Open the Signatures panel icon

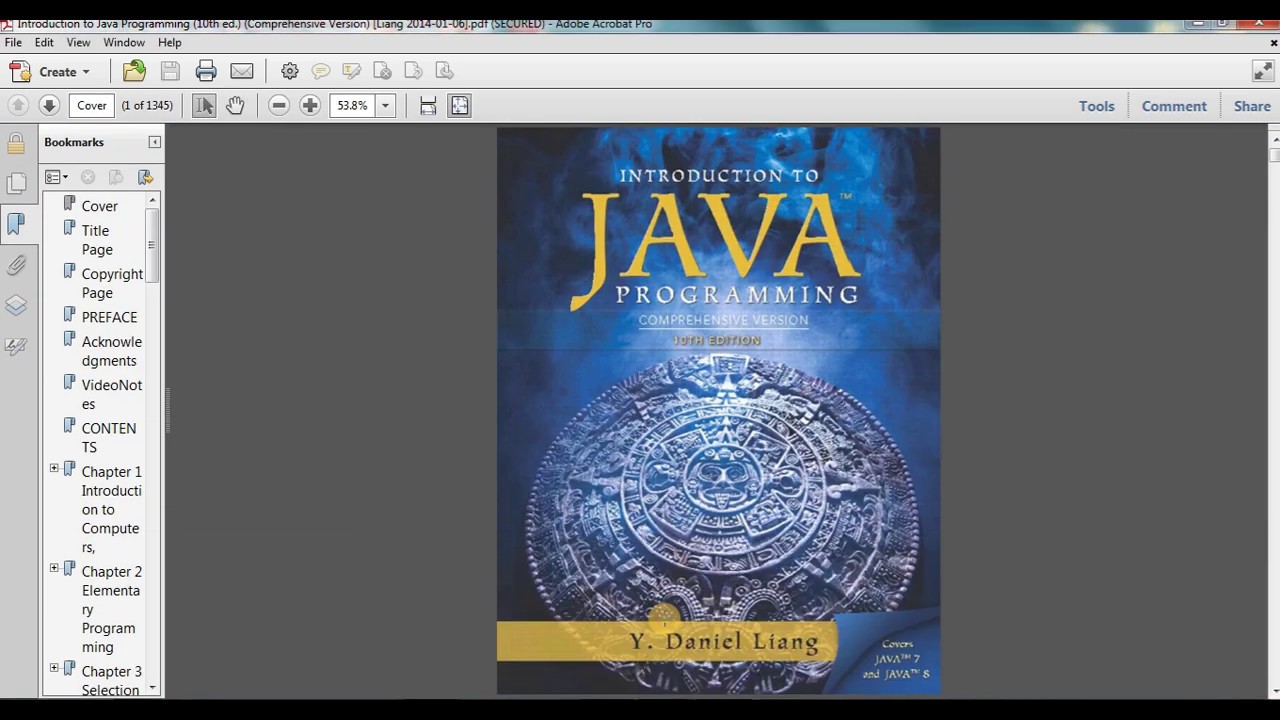coord(16,346)
